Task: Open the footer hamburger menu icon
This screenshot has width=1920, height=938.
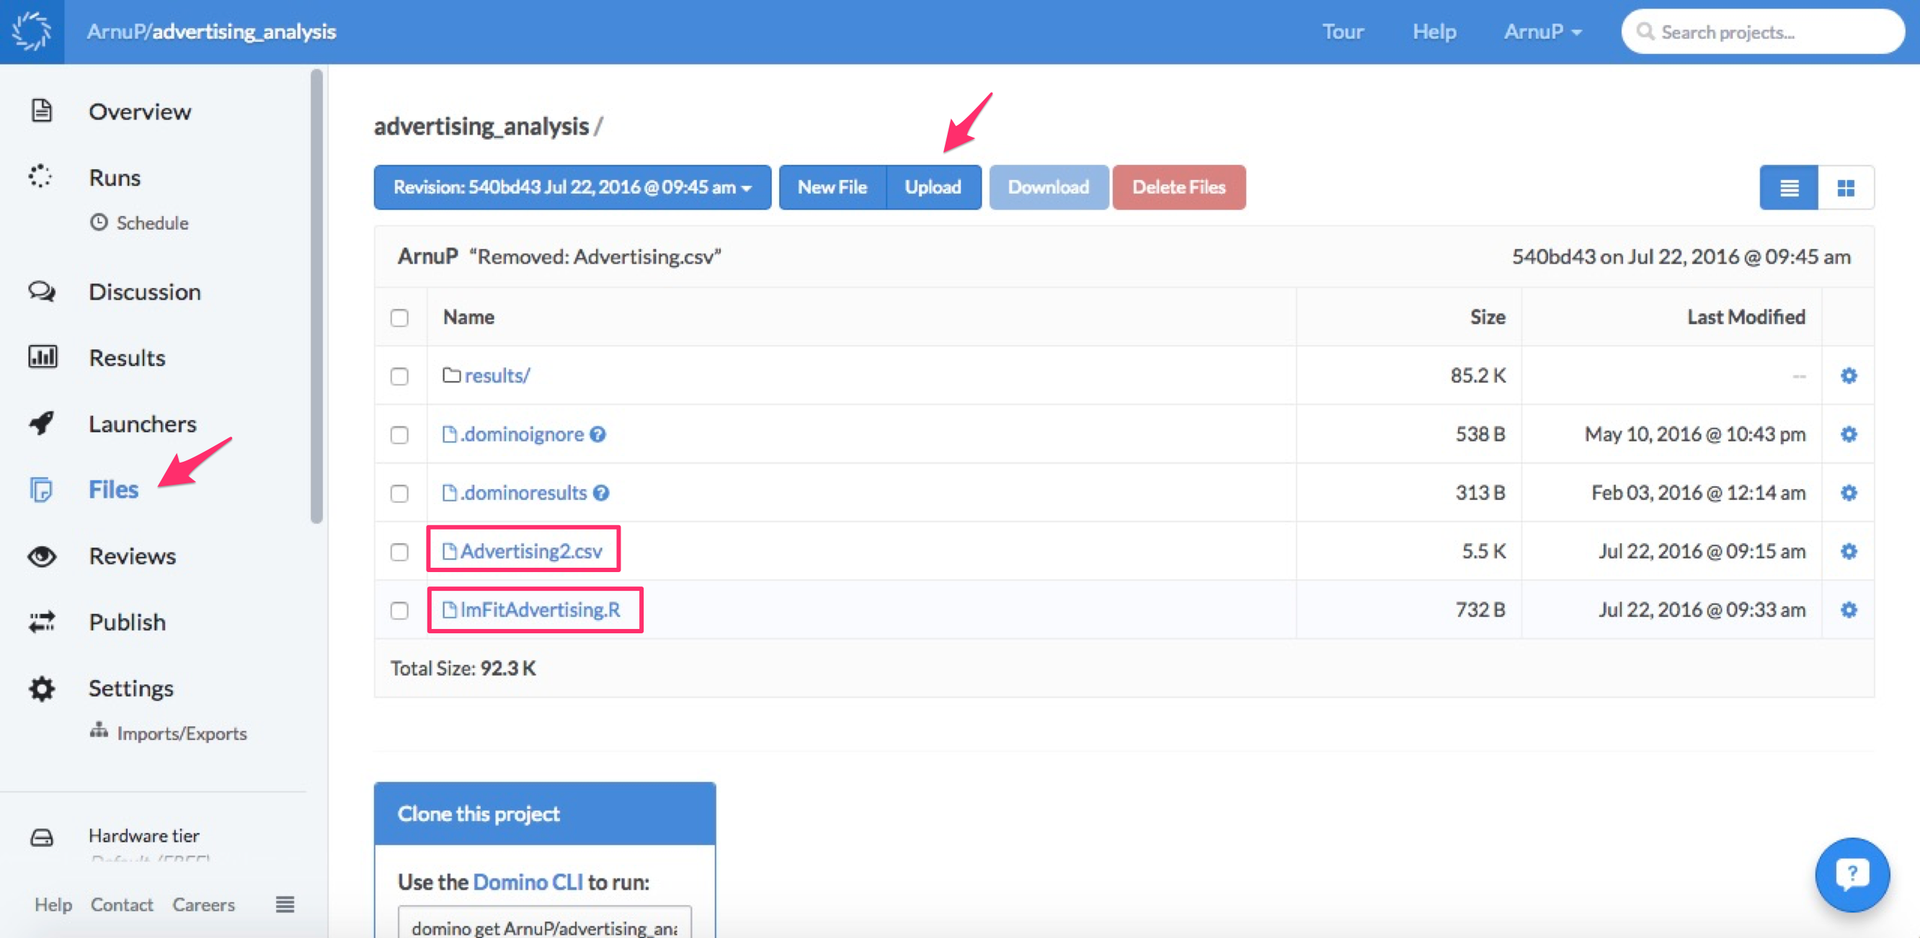Action: (285, 904)
